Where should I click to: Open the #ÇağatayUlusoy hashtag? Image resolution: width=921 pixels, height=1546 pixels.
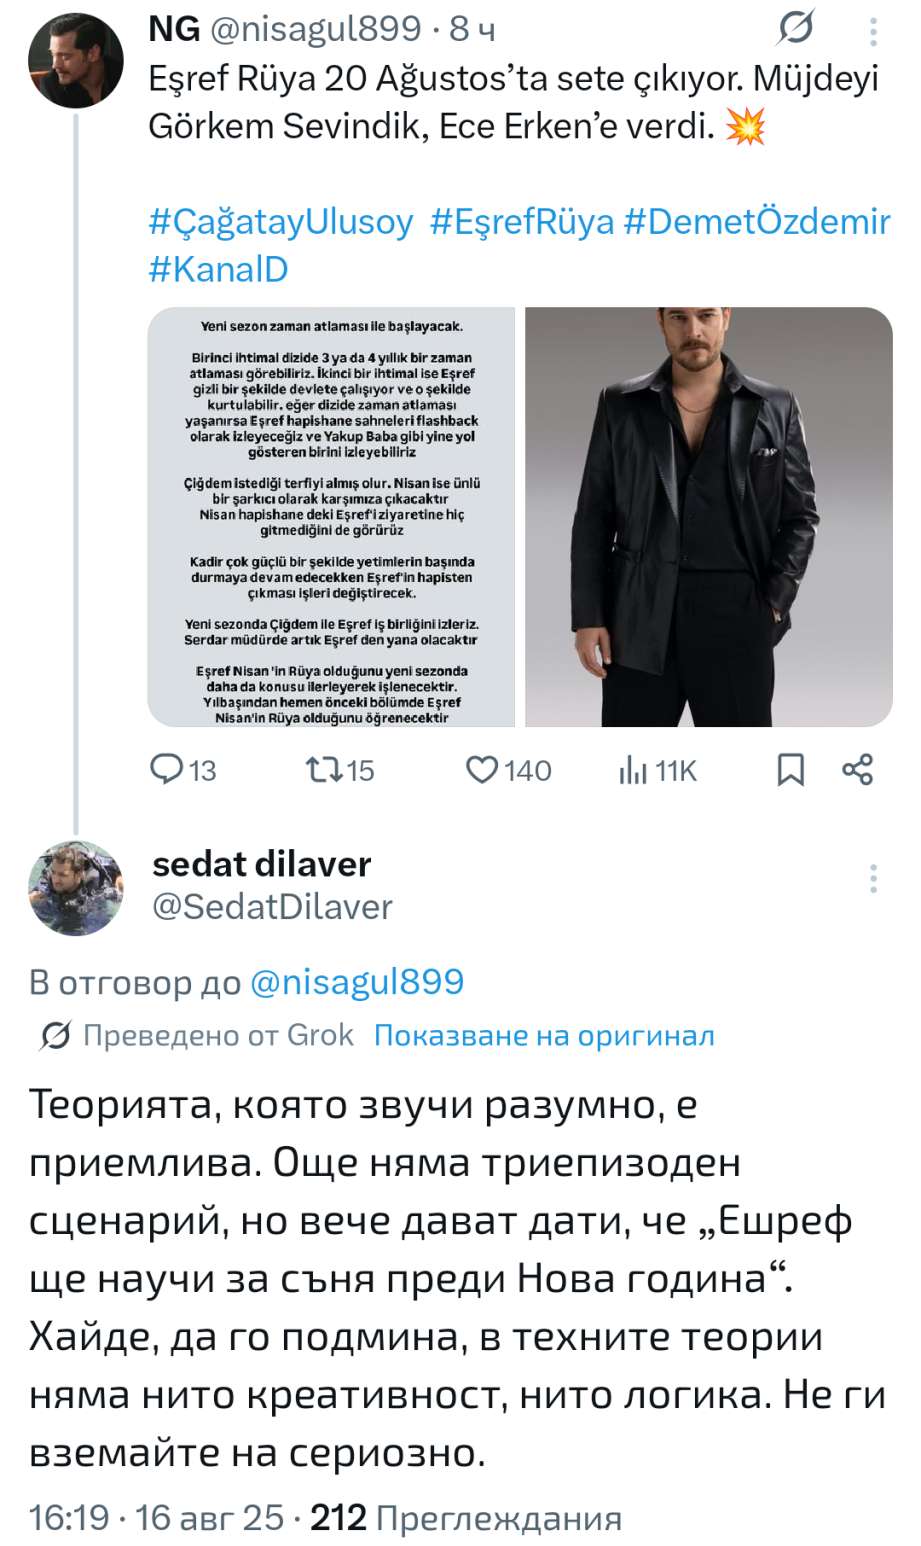[x=280, y=222]
